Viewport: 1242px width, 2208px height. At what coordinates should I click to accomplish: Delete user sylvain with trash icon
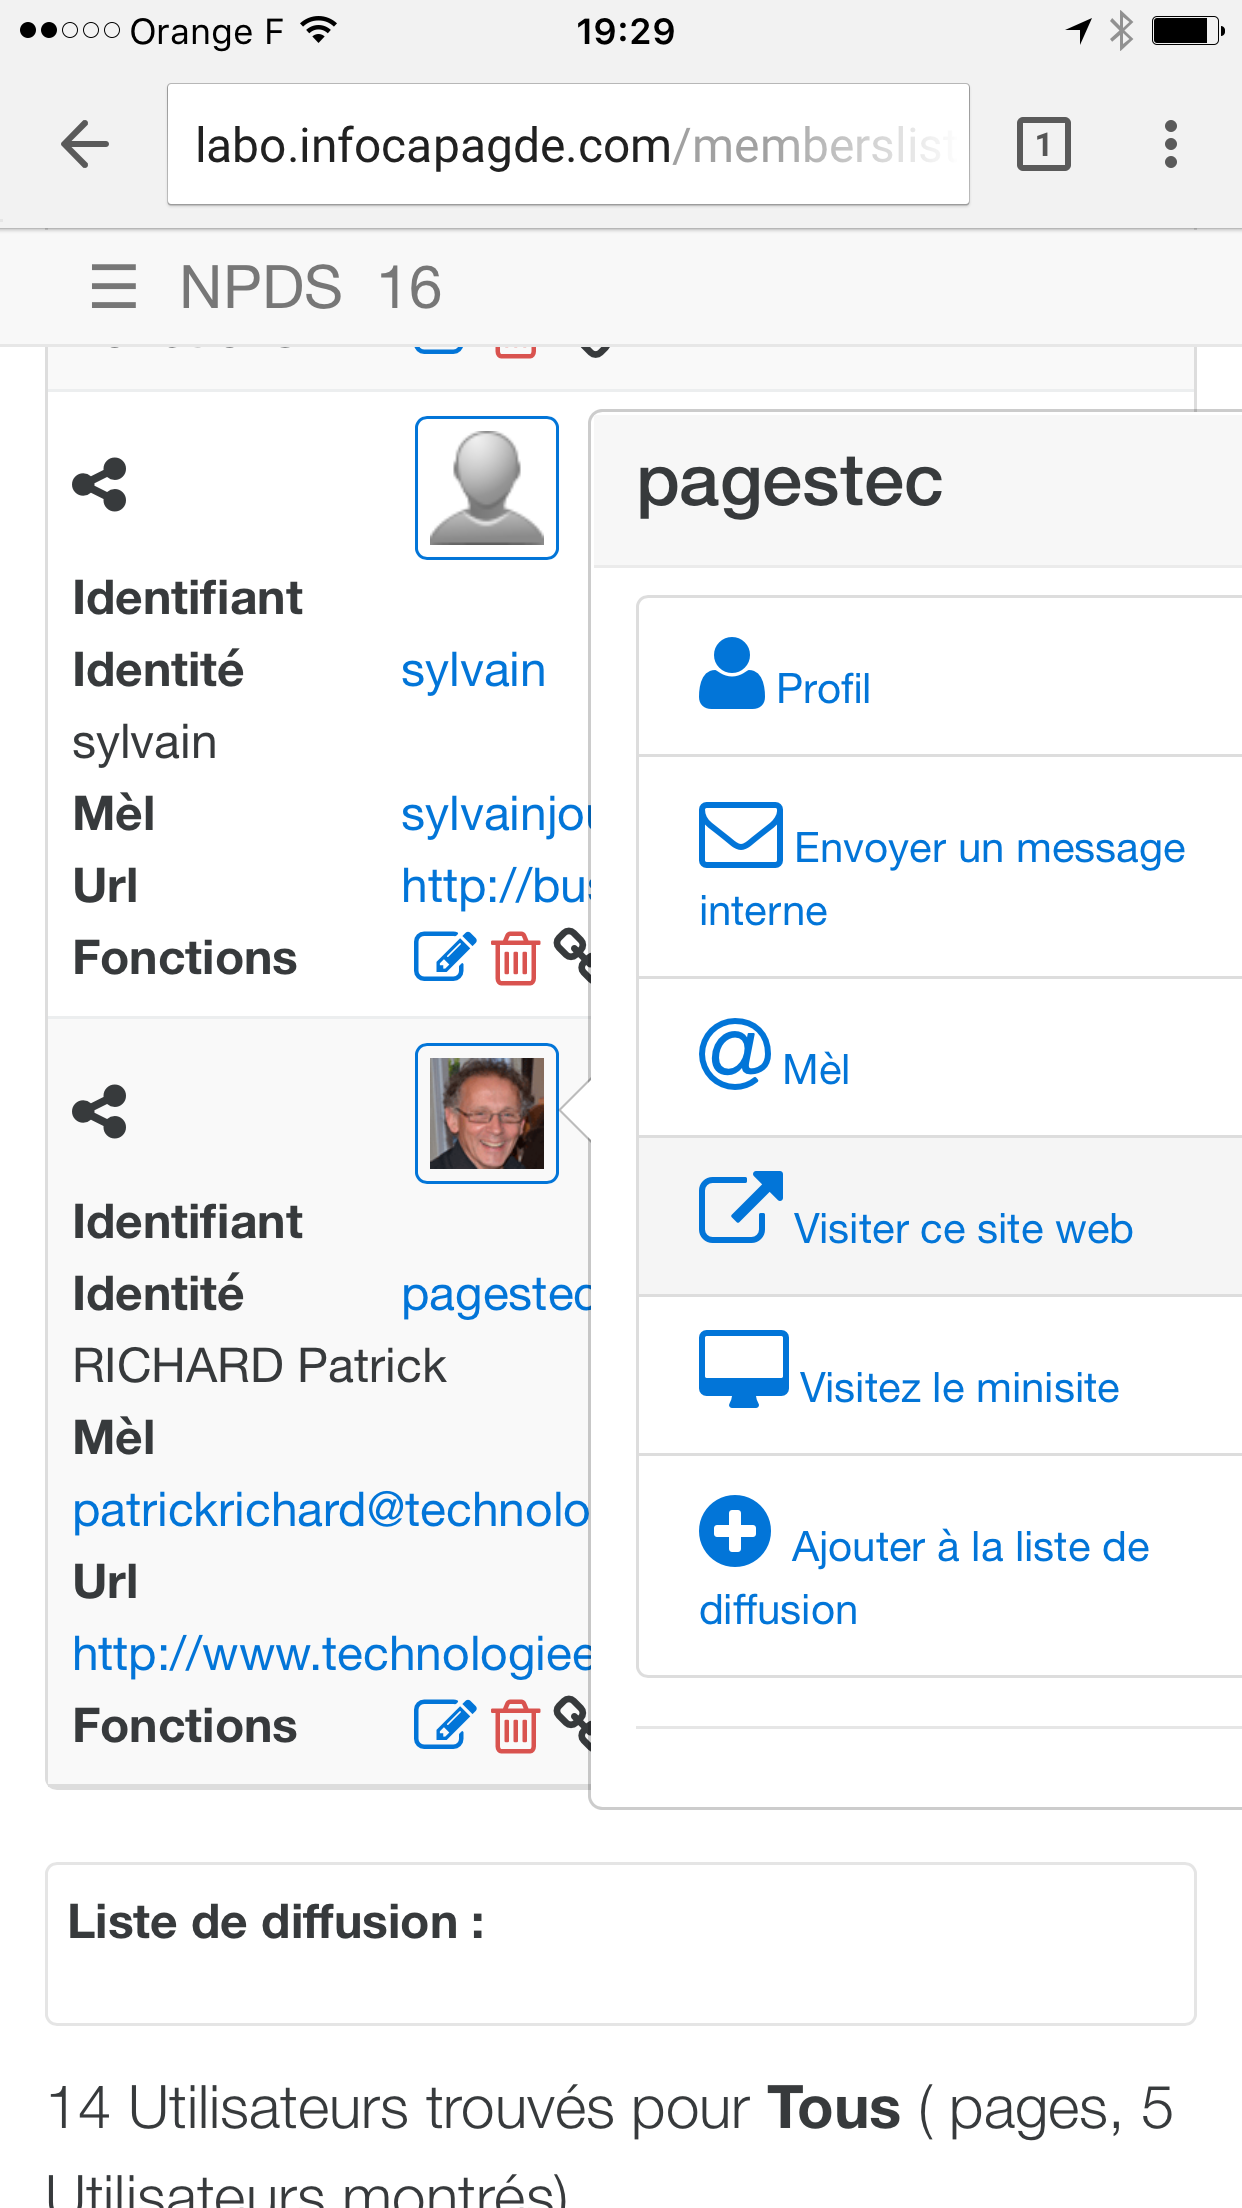pyautogui.click(x=515, y=959)
